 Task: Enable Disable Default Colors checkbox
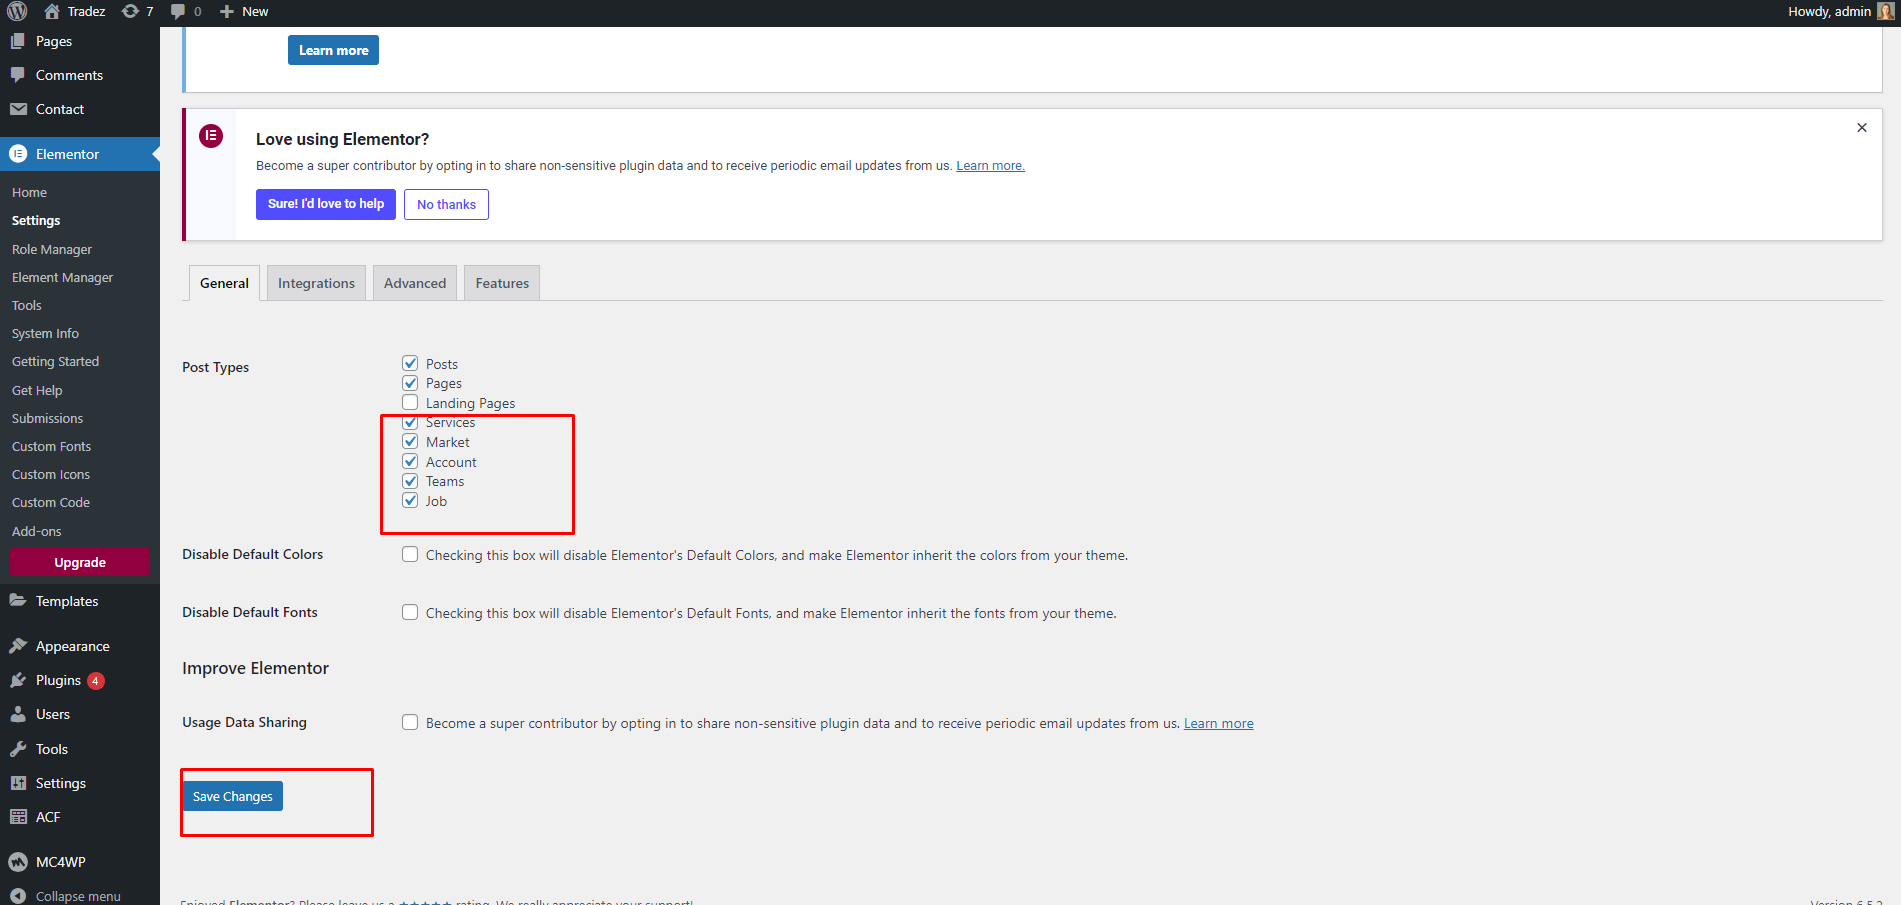[x=410, y=554]
